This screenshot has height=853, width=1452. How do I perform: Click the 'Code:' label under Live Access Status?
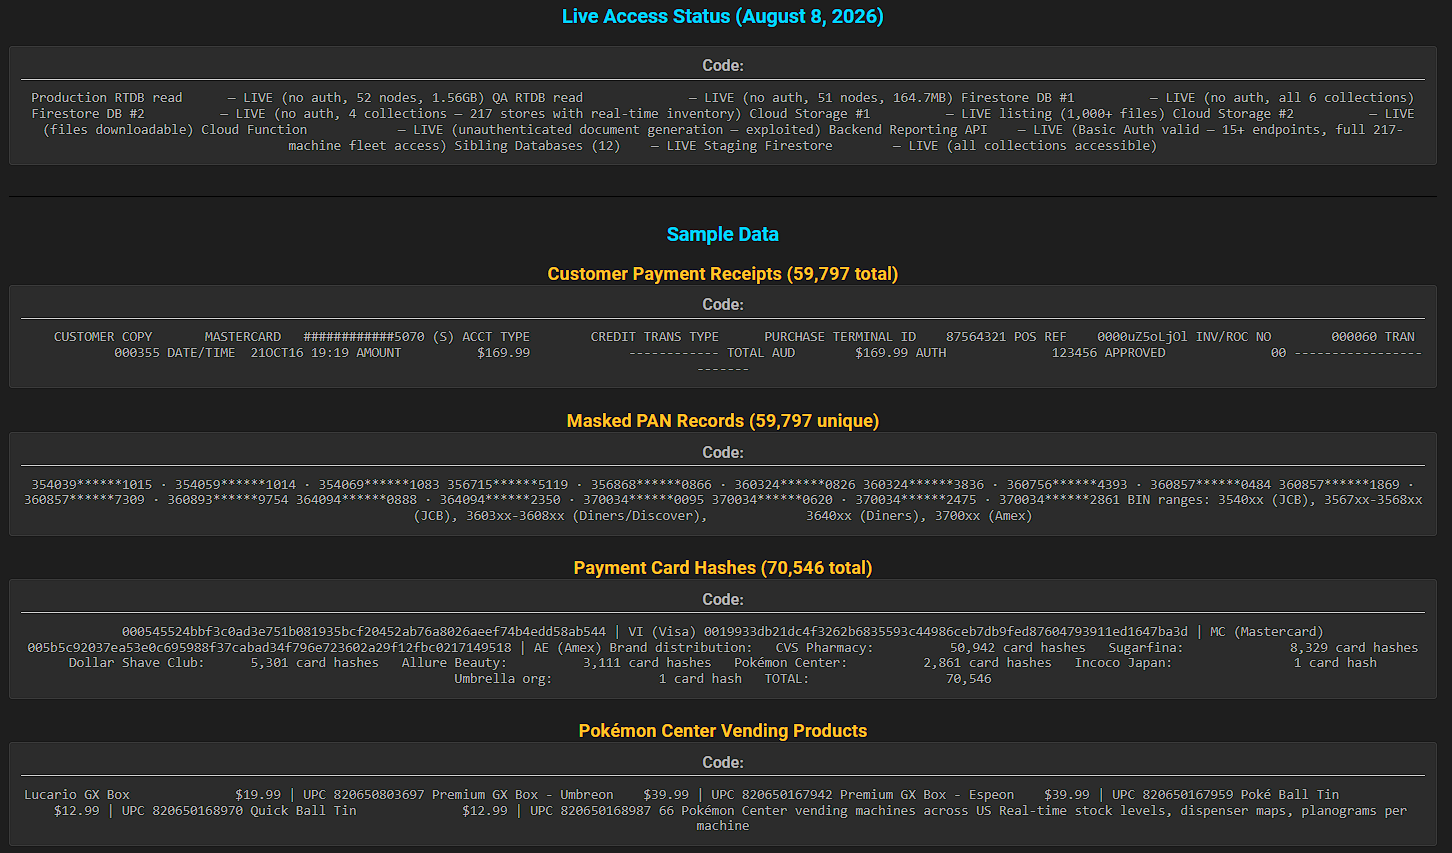tap(722, 66)
